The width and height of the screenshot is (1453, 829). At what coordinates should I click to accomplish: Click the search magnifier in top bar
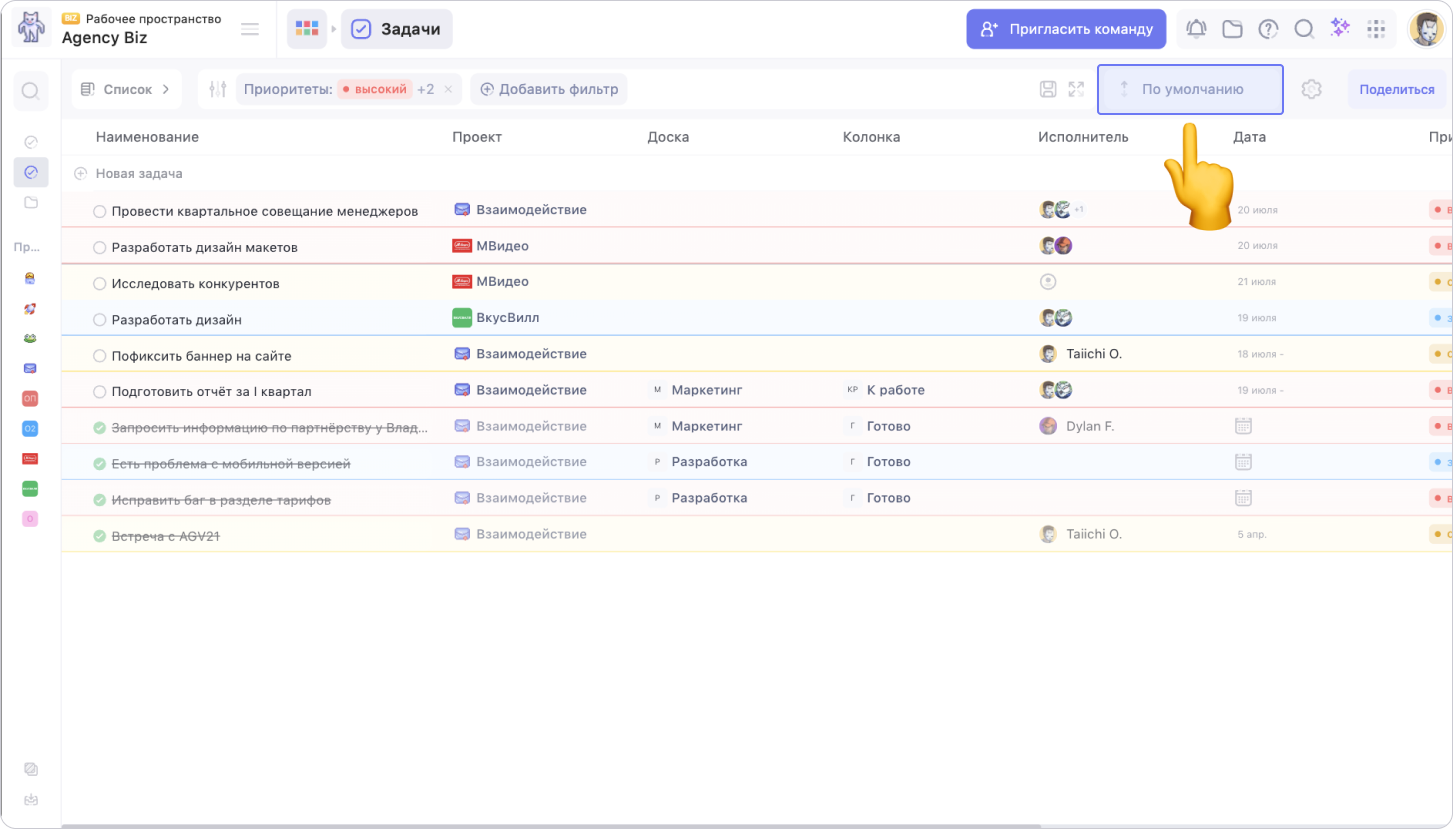(1304, 29)
